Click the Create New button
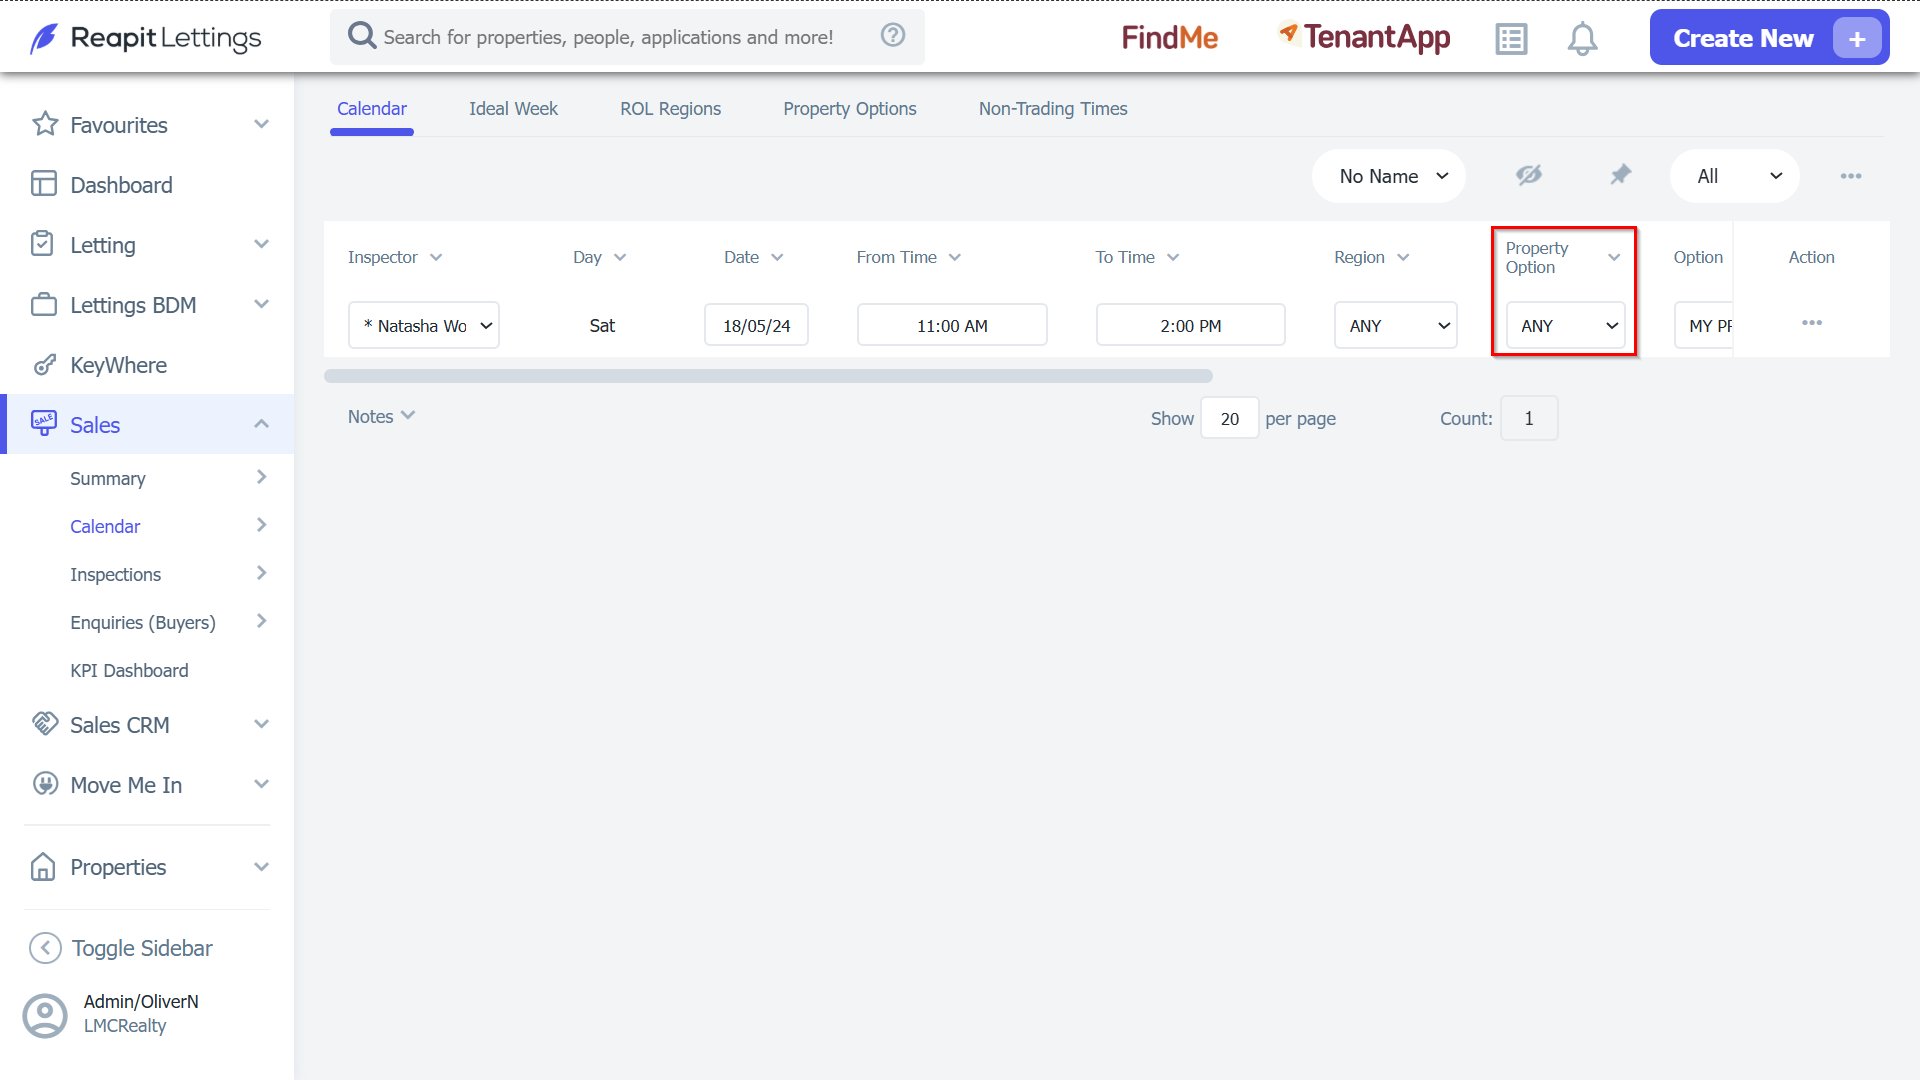Viewport: 1920px width, 1080px height. tap(1769, 38)
